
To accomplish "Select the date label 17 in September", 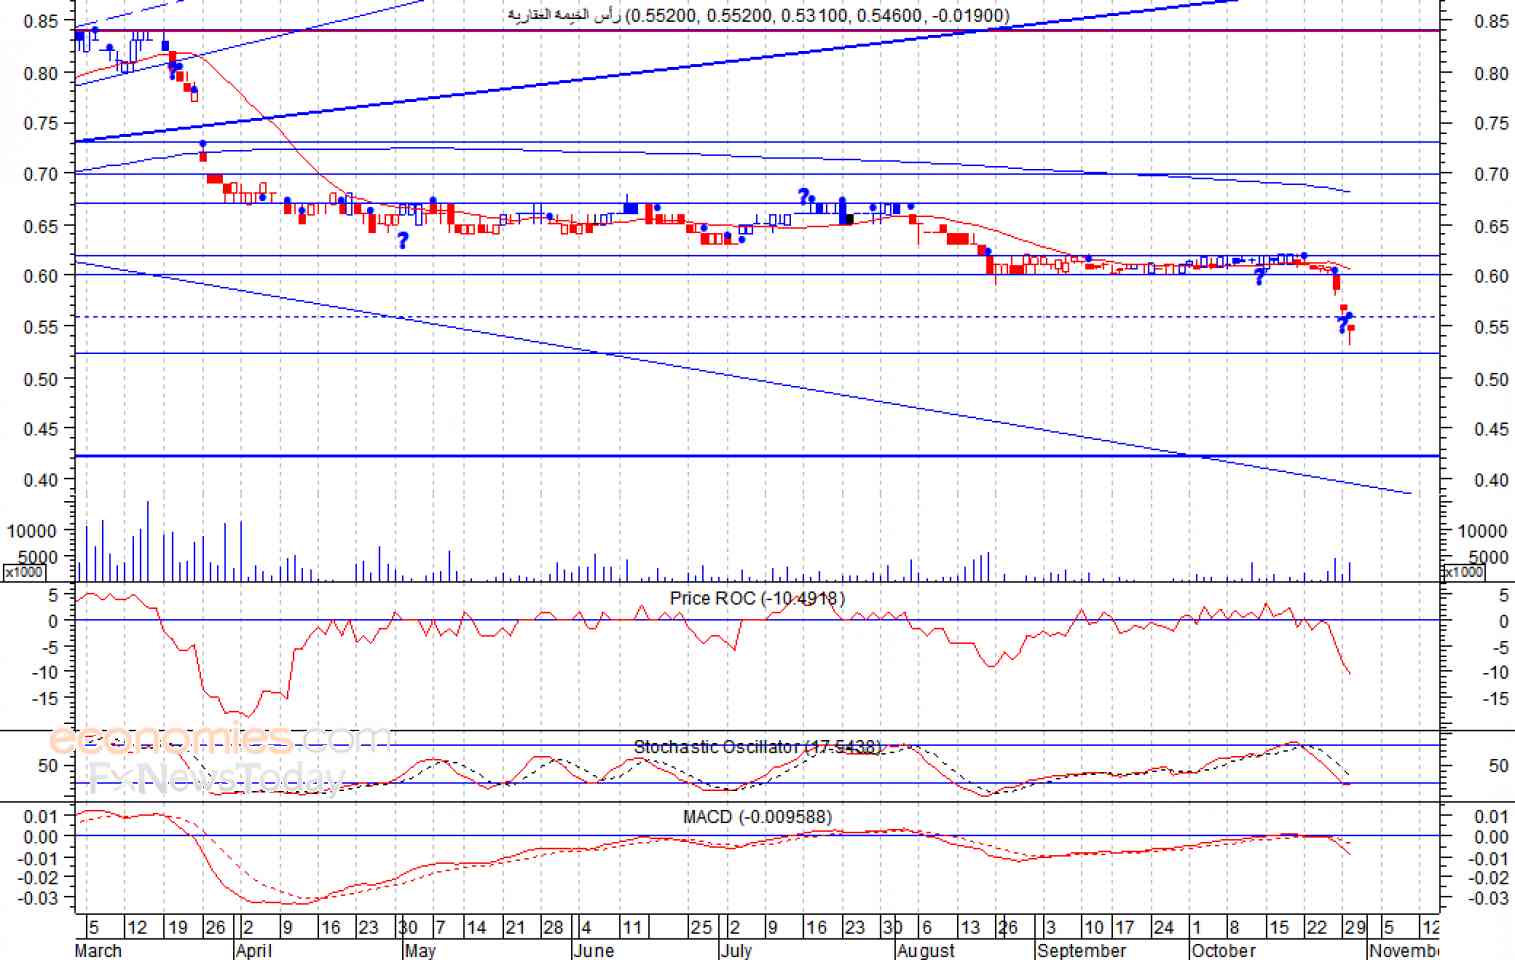I will (x=1125, y=927).
